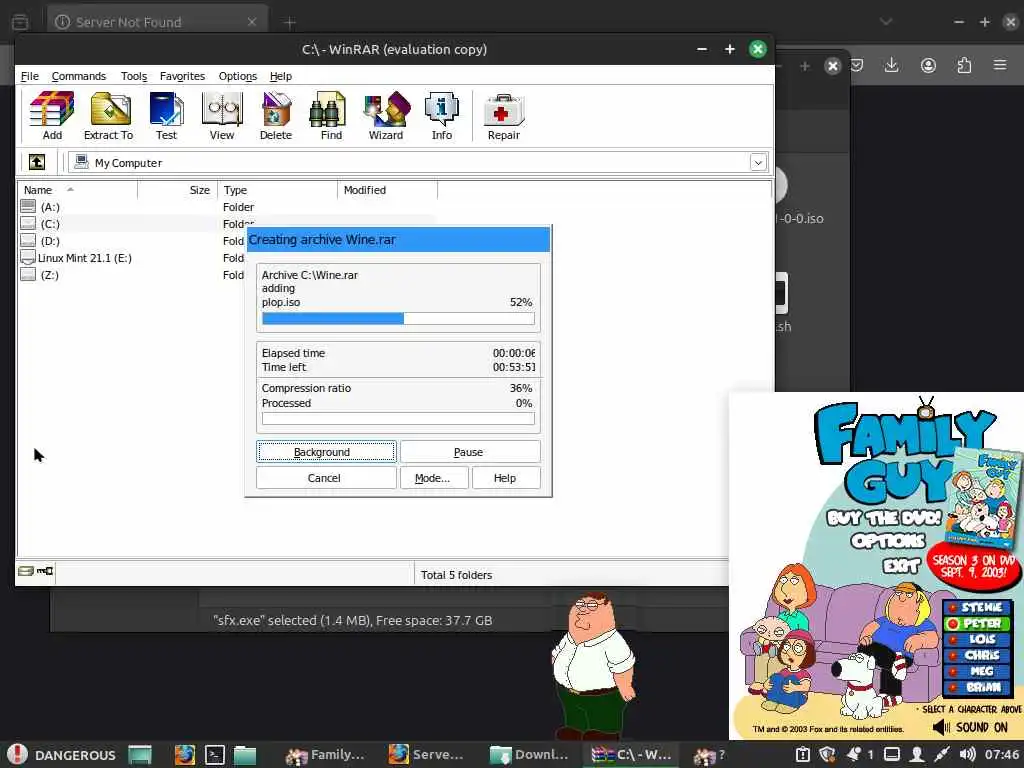1024x768 pixels.
Task: Click the total Processed progress bar
Action: click(398, 419)
